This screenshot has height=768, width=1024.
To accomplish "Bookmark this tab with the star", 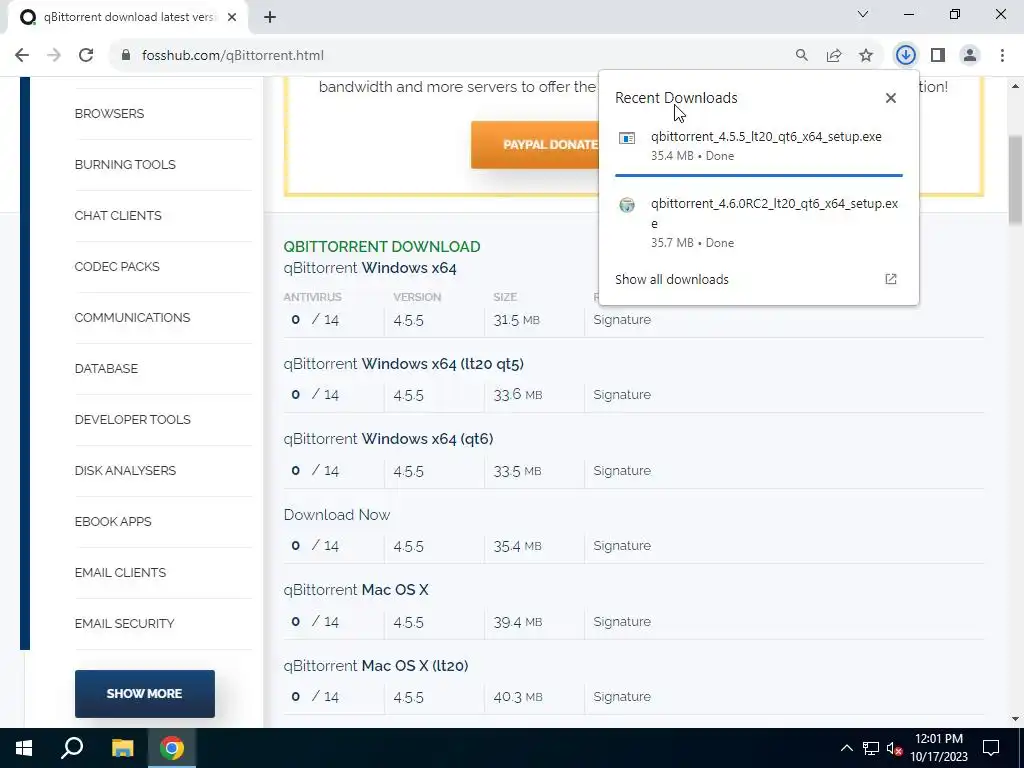I will point(866,56).
